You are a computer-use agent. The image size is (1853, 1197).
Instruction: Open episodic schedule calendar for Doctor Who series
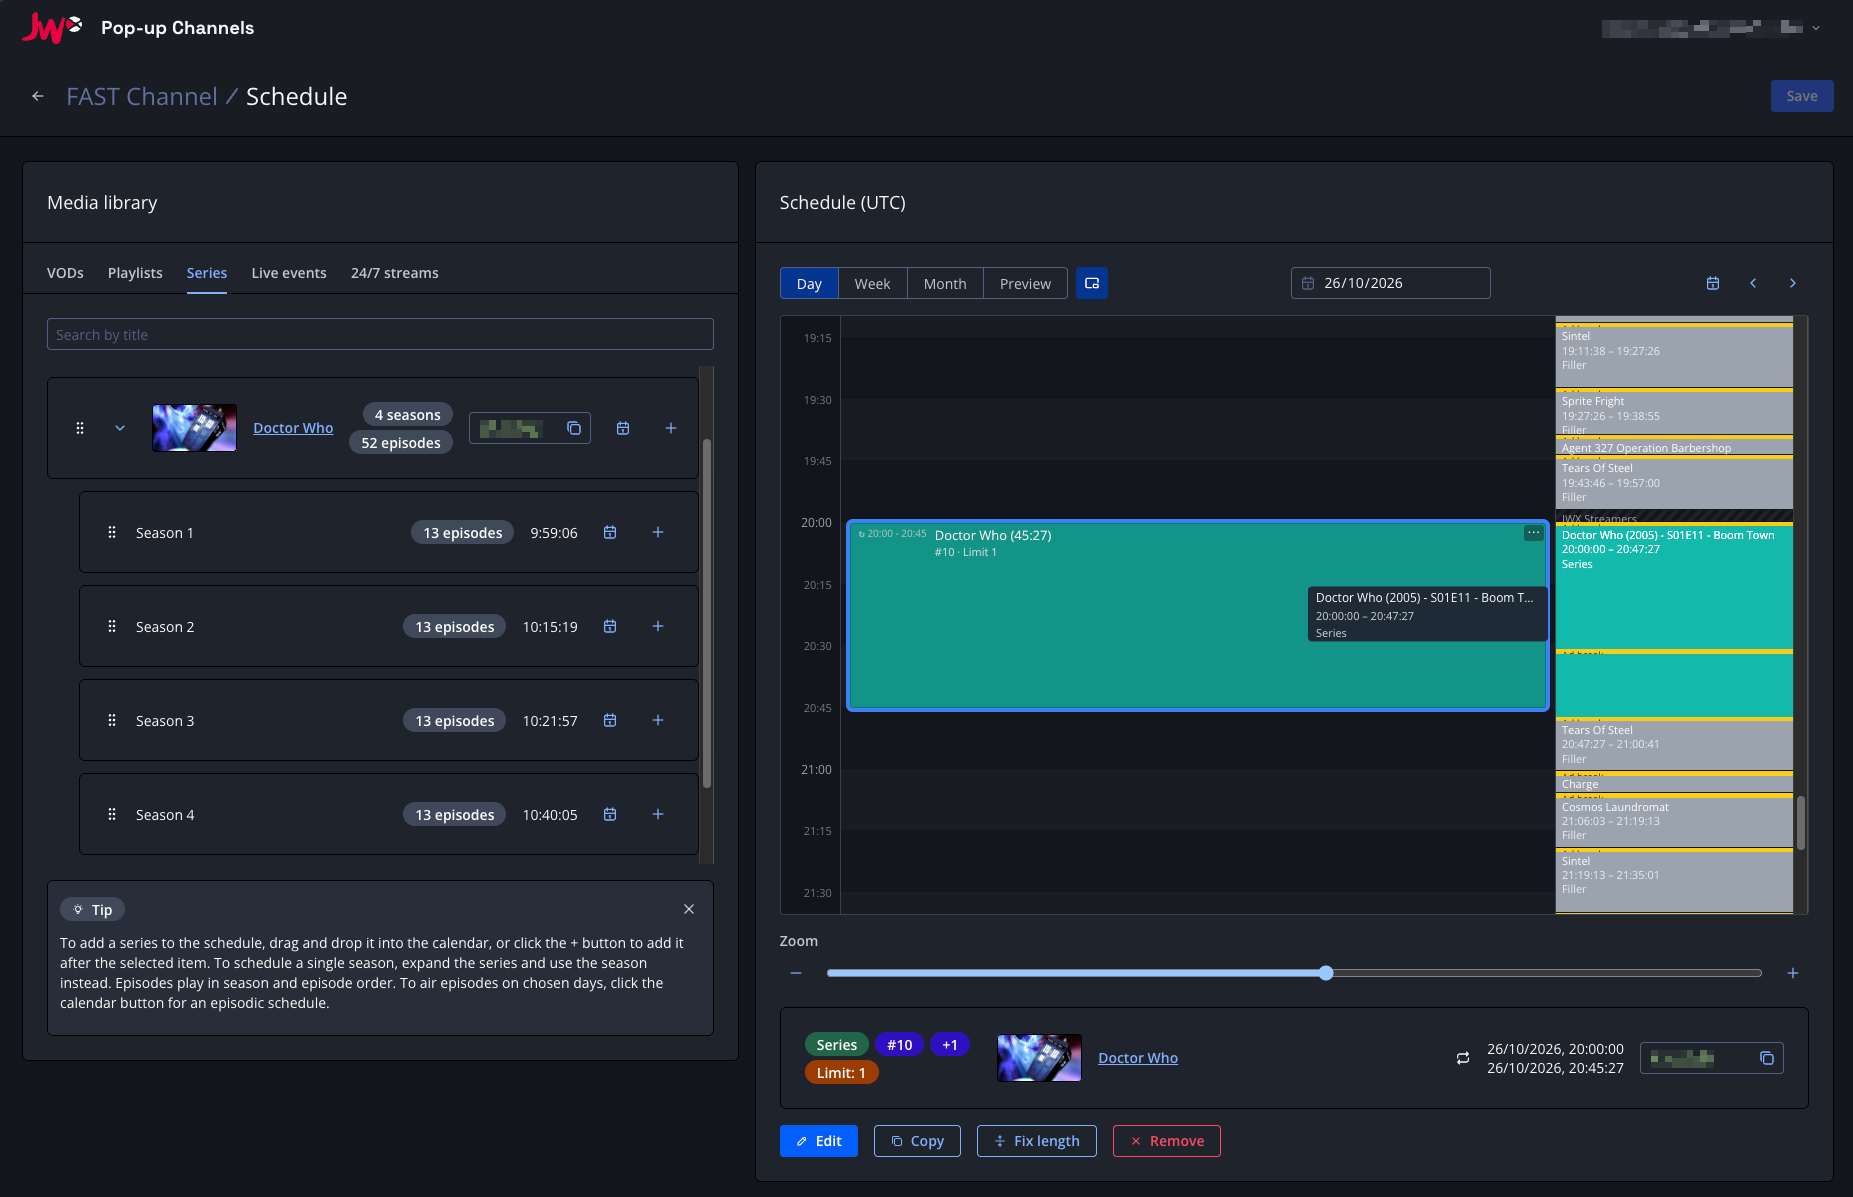[623, 428]
